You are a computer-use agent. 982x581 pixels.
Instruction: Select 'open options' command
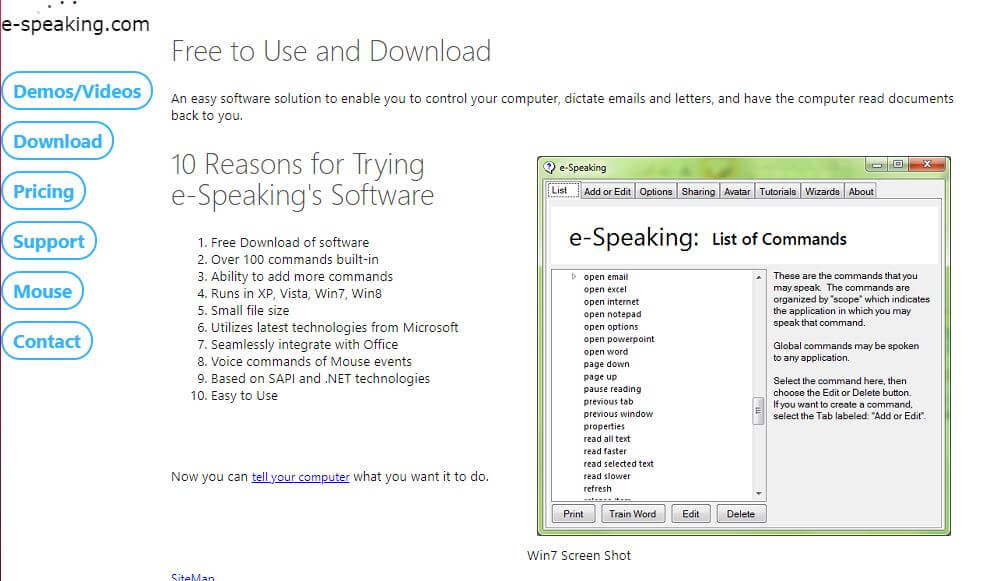tap(611, 327)
